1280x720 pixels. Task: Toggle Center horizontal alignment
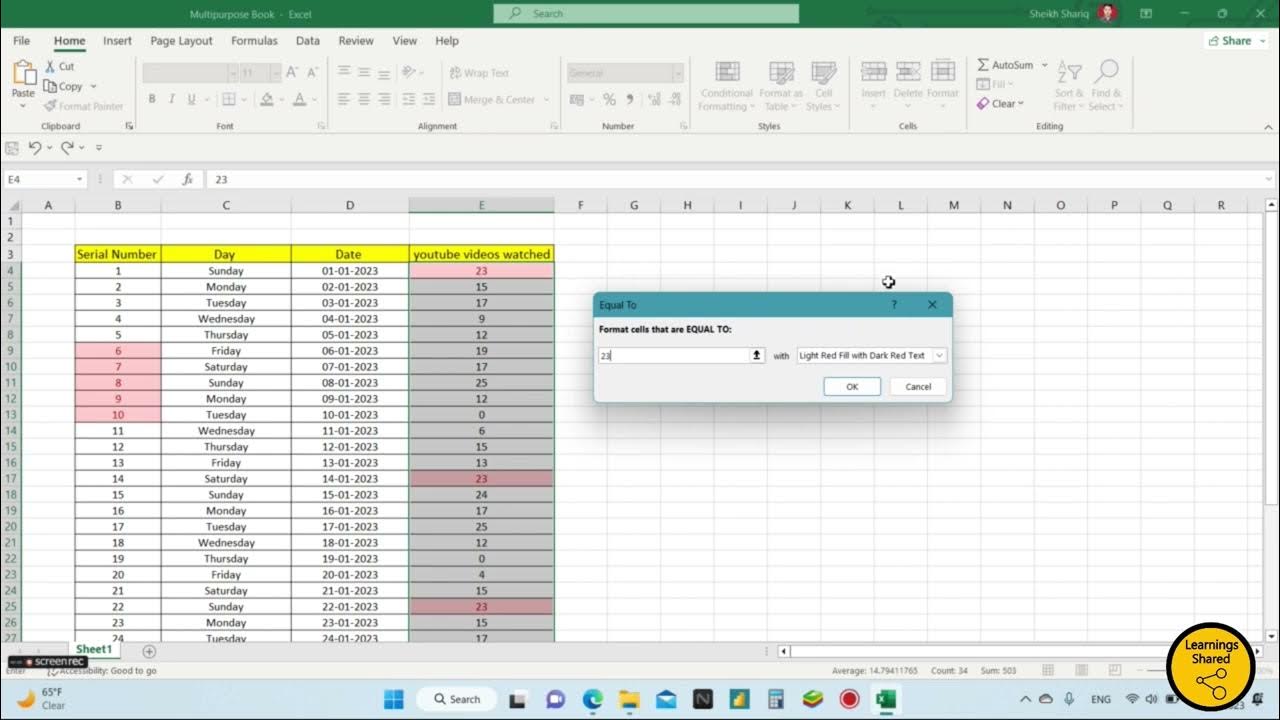pos(364,99)
